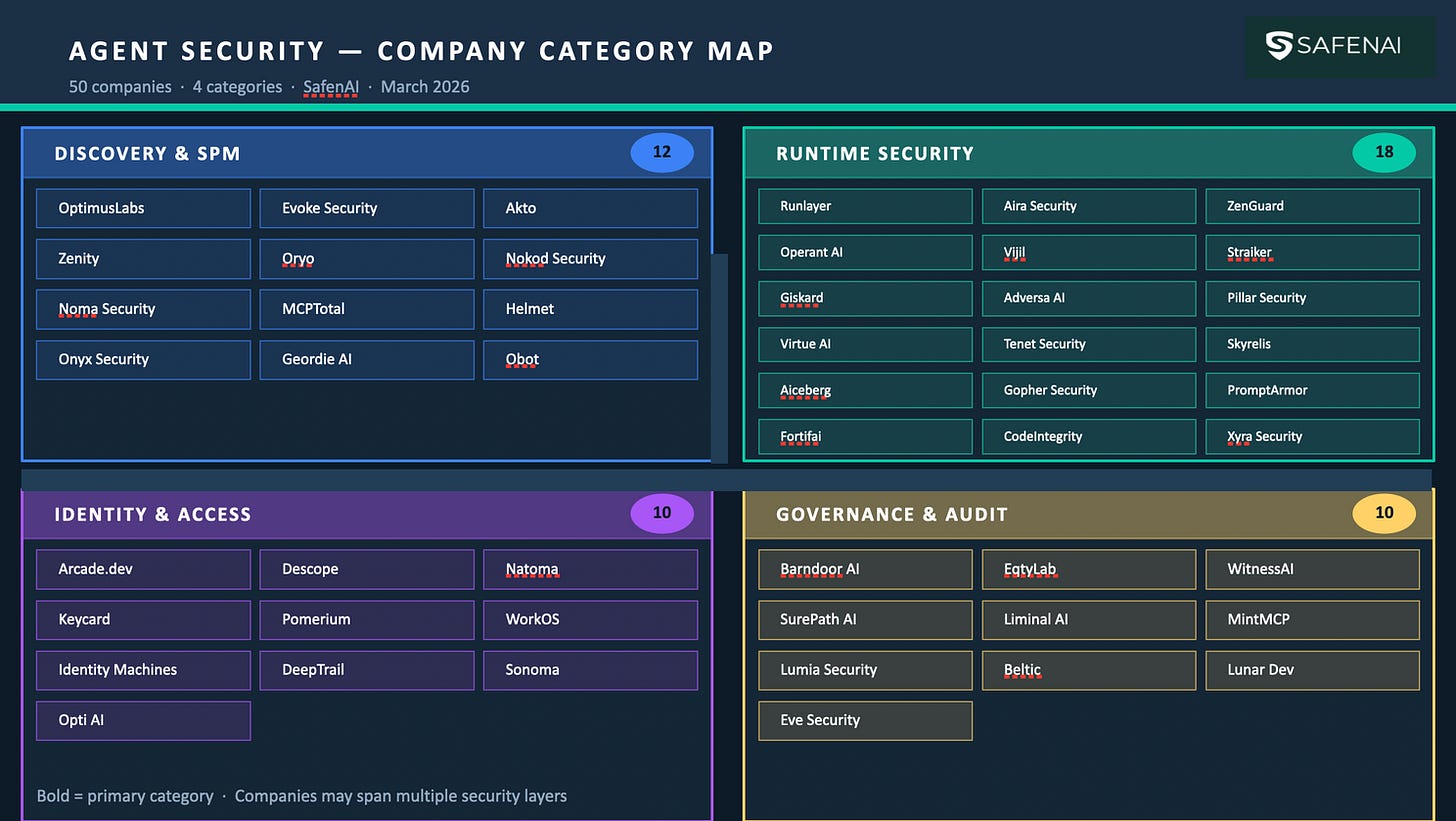Click the Lumia Security box

865,670
